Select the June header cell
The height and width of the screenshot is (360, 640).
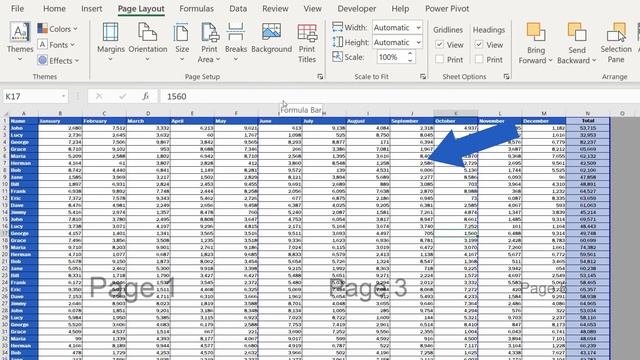coord(280,121)
